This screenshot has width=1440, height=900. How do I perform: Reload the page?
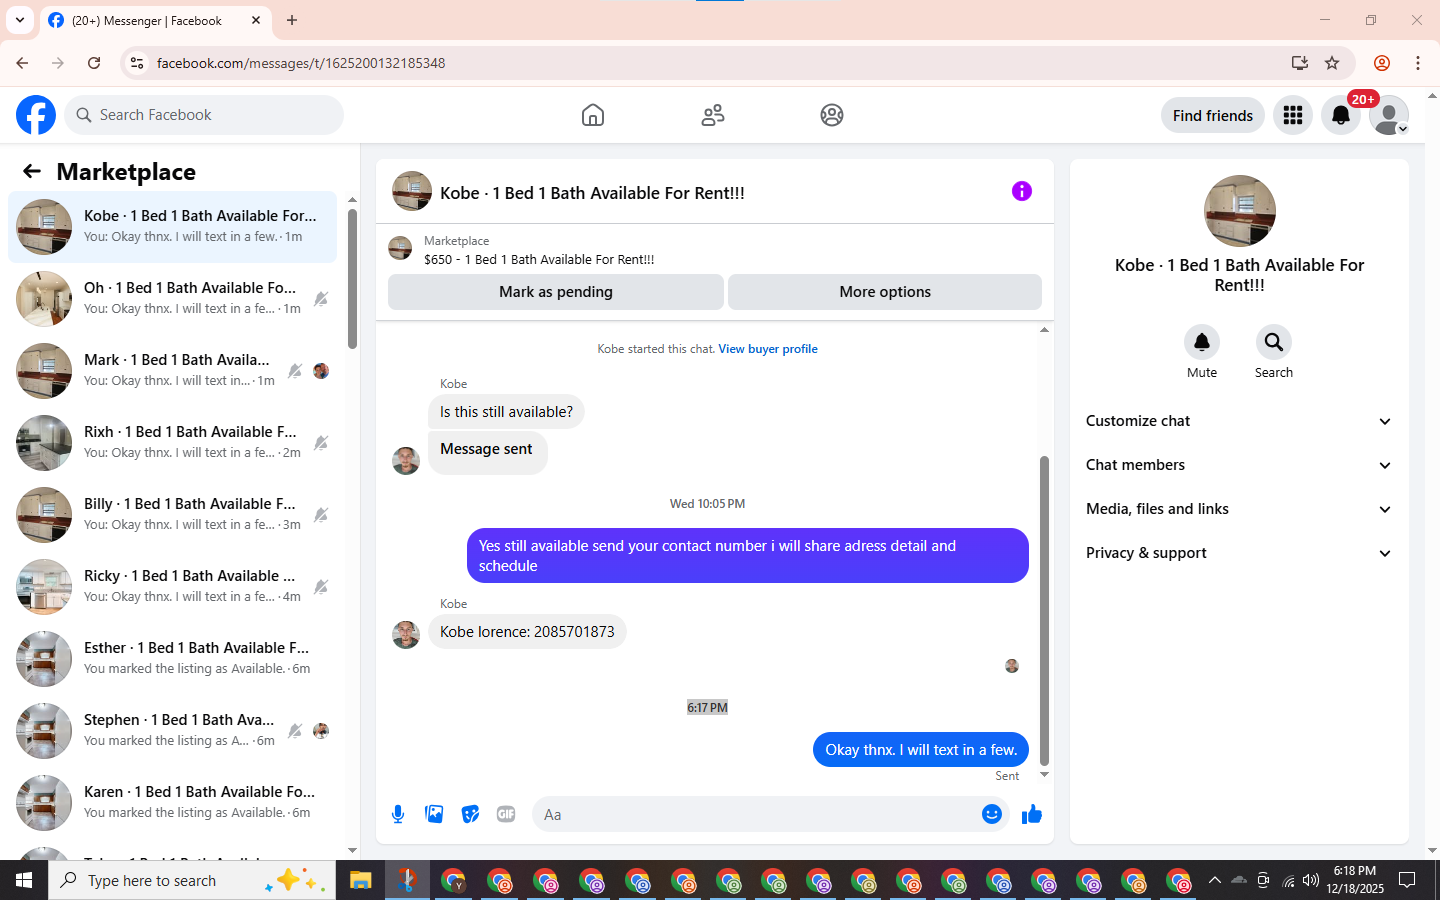(x=94, y=63)
